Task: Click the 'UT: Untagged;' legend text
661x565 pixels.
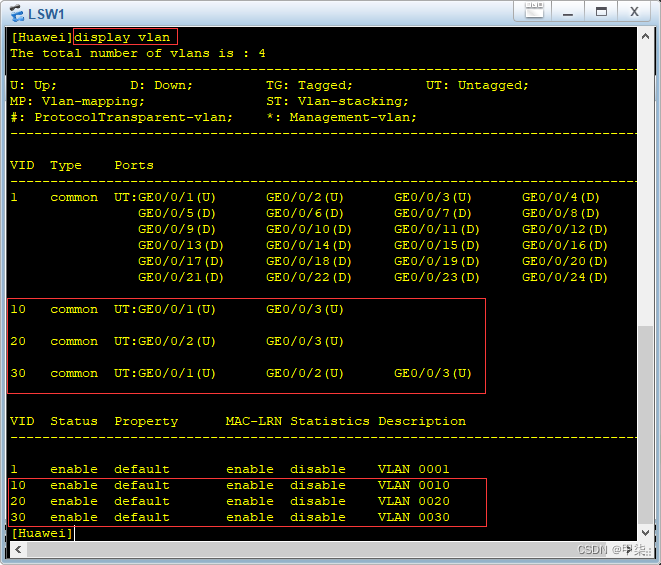Action: [477, 85]
